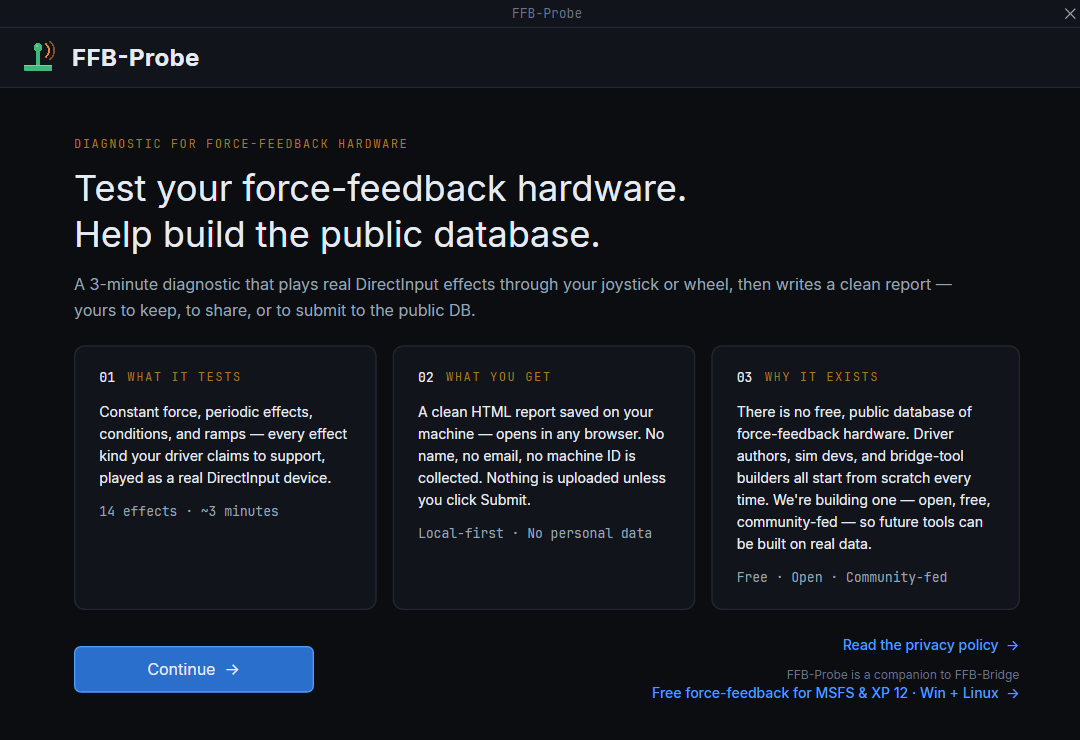
Task: Click the FFB-Probe window title bar text
Action: point(547,13)
